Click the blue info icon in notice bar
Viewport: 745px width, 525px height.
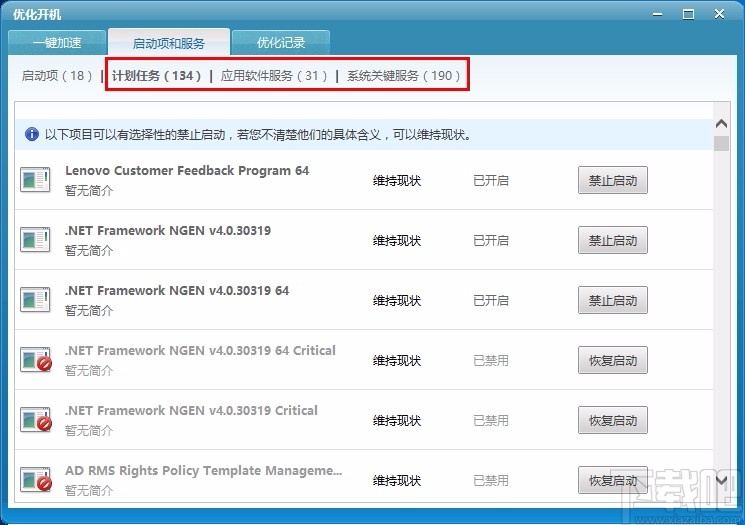32,134
